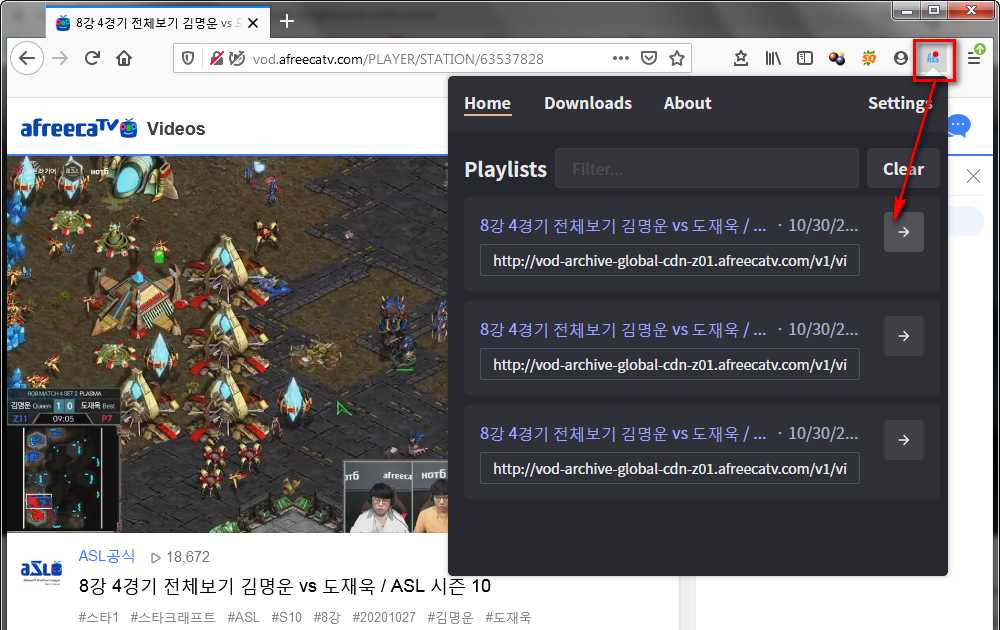Open the About tab in popup
Screen dimensions: 1000x630
(688, 103)
